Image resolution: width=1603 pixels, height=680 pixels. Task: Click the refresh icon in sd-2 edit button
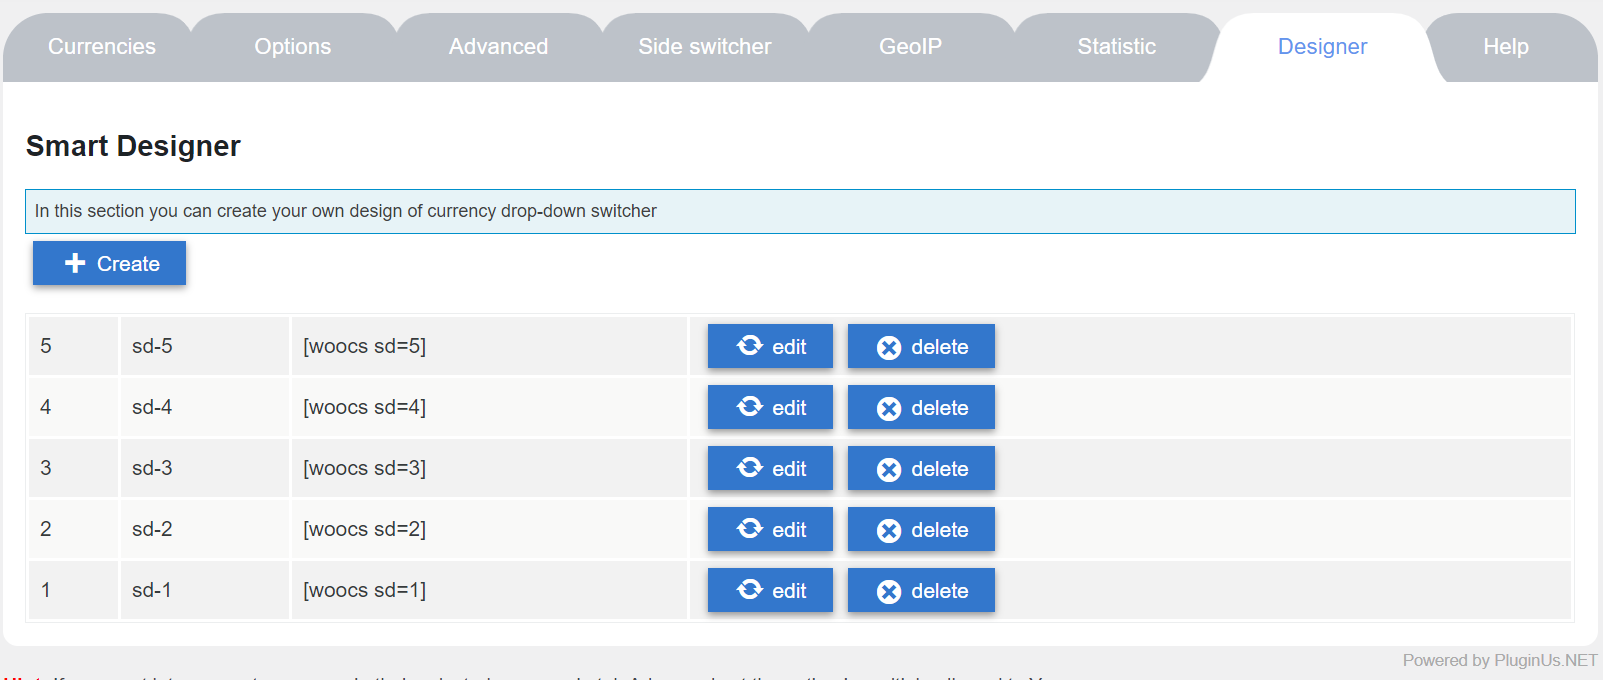[750, 528]
